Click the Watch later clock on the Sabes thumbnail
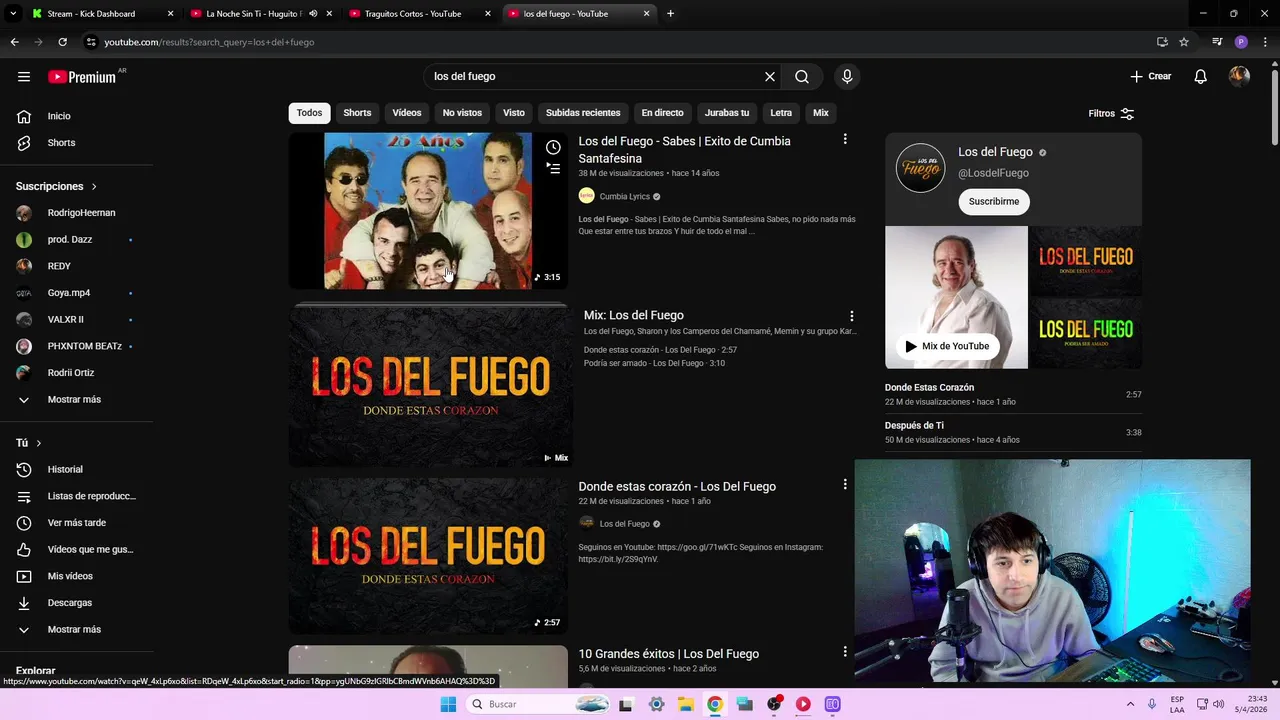 [x=553, y=147]
